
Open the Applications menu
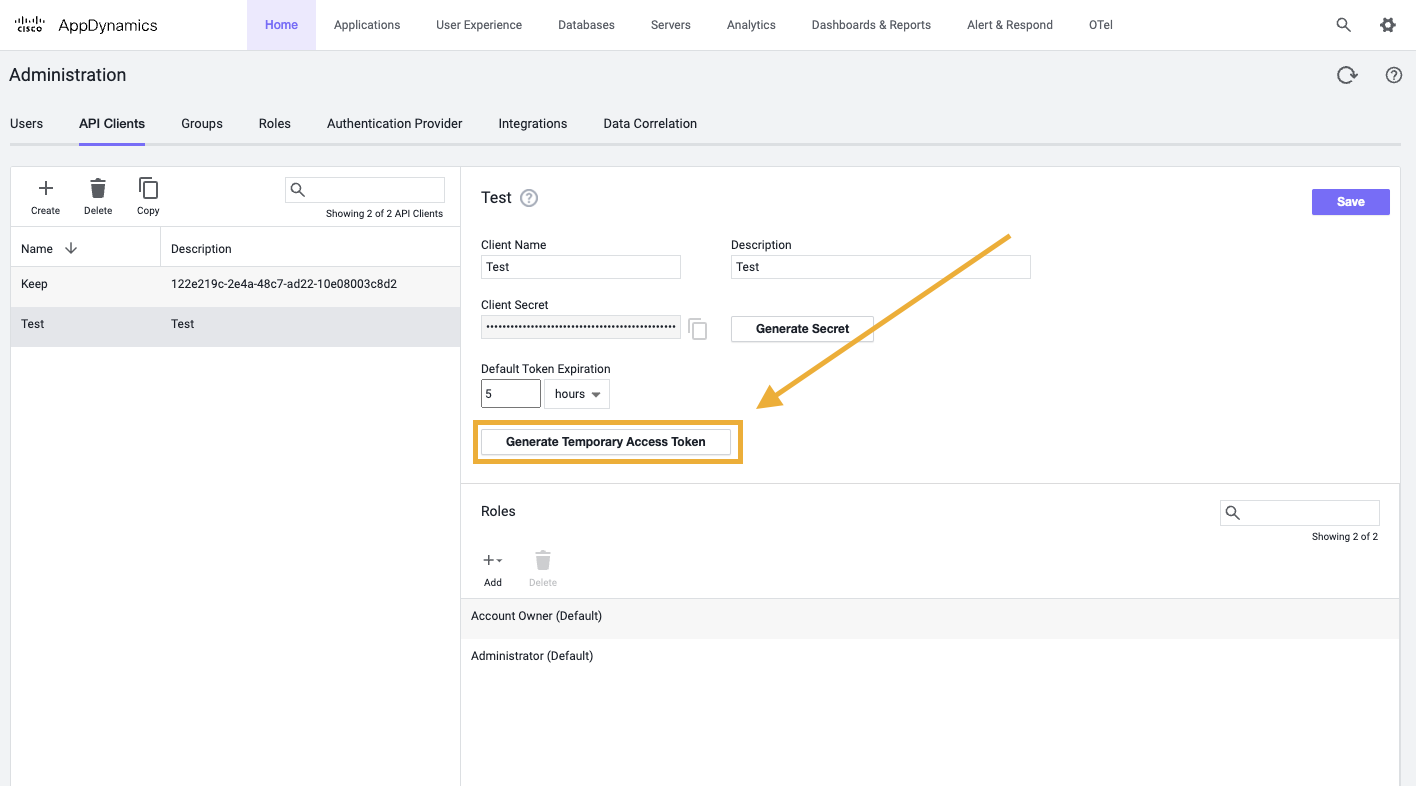click(367, 25)
